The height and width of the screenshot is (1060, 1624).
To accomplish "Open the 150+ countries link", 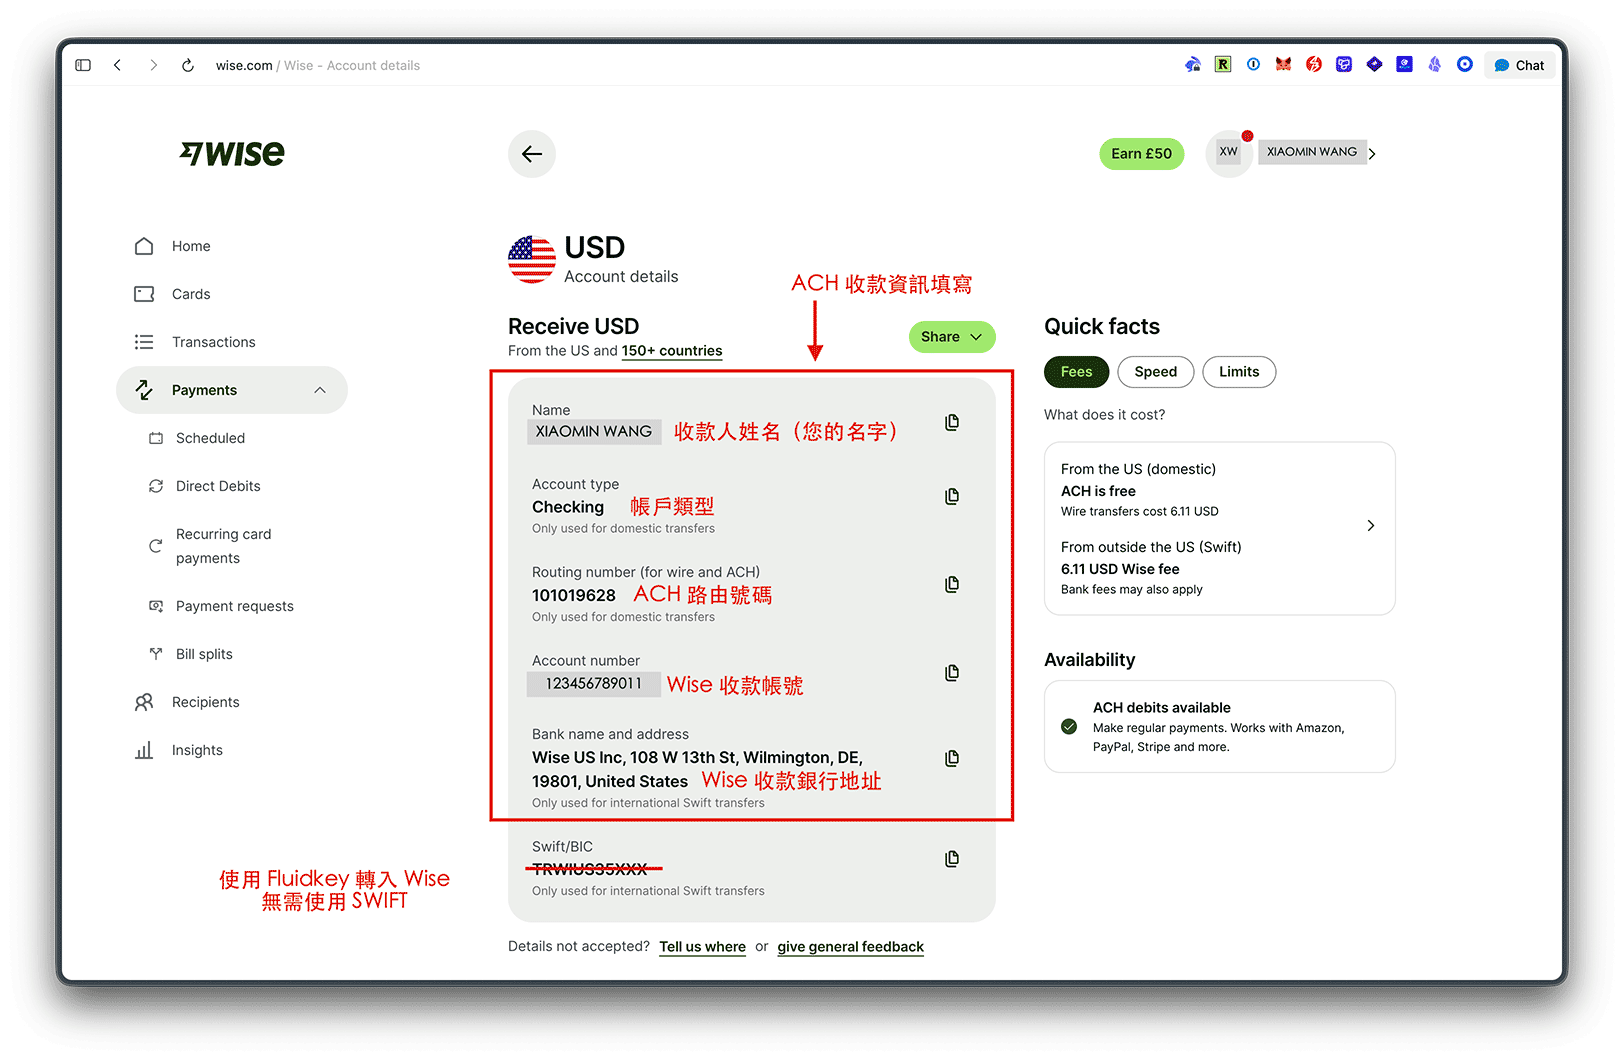I will click(x=671, y=351).
